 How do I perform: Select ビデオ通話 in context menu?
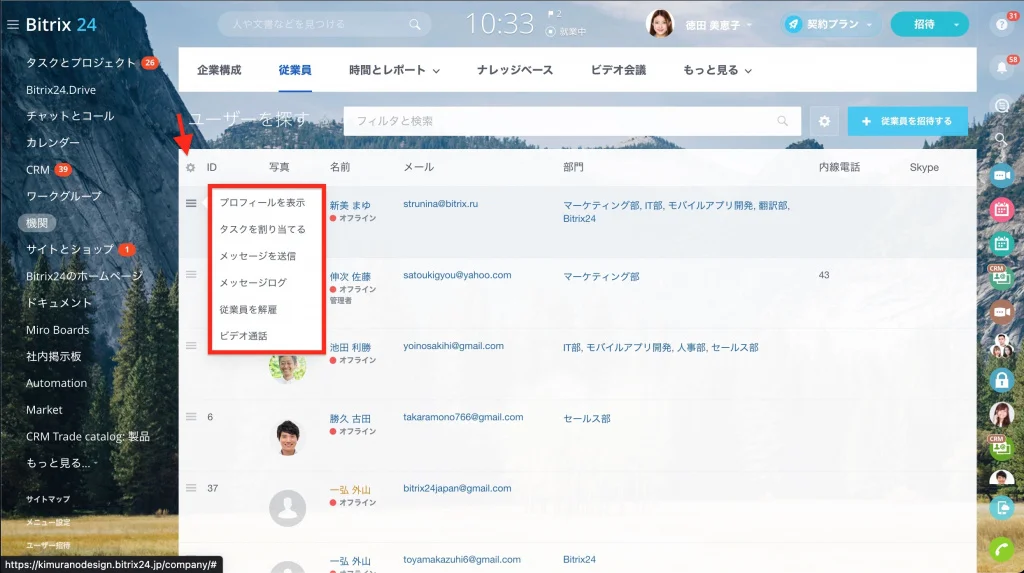point(243,336)
